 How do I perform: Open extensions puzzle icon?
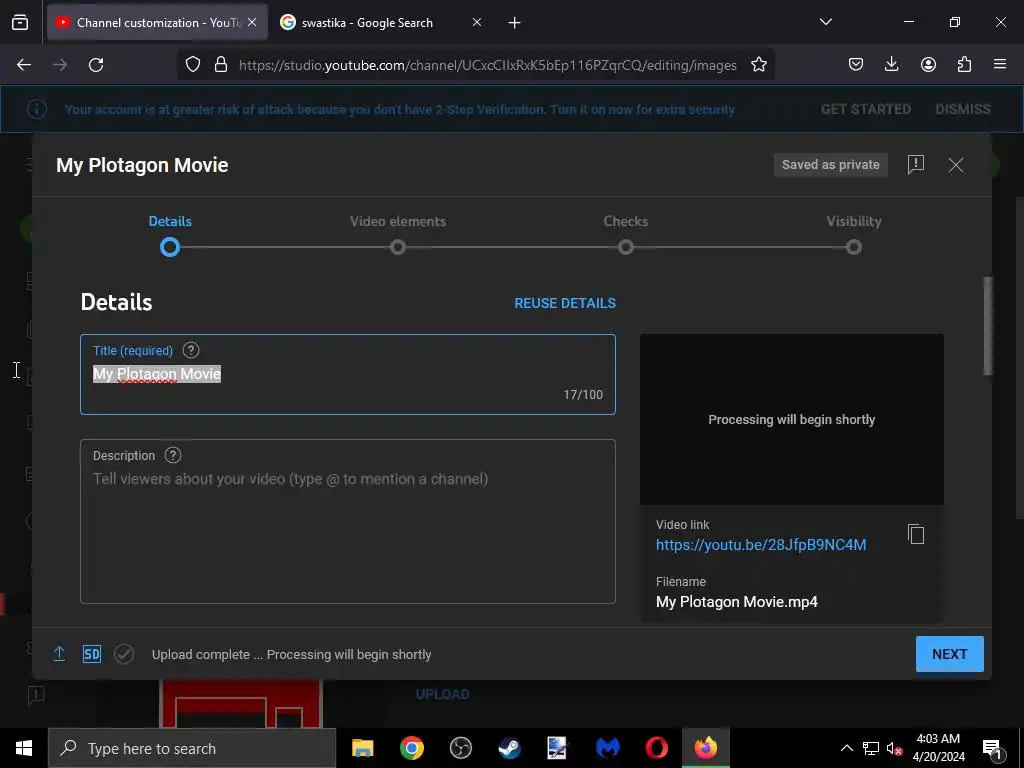pyautogui.click(x=964, y=64)
